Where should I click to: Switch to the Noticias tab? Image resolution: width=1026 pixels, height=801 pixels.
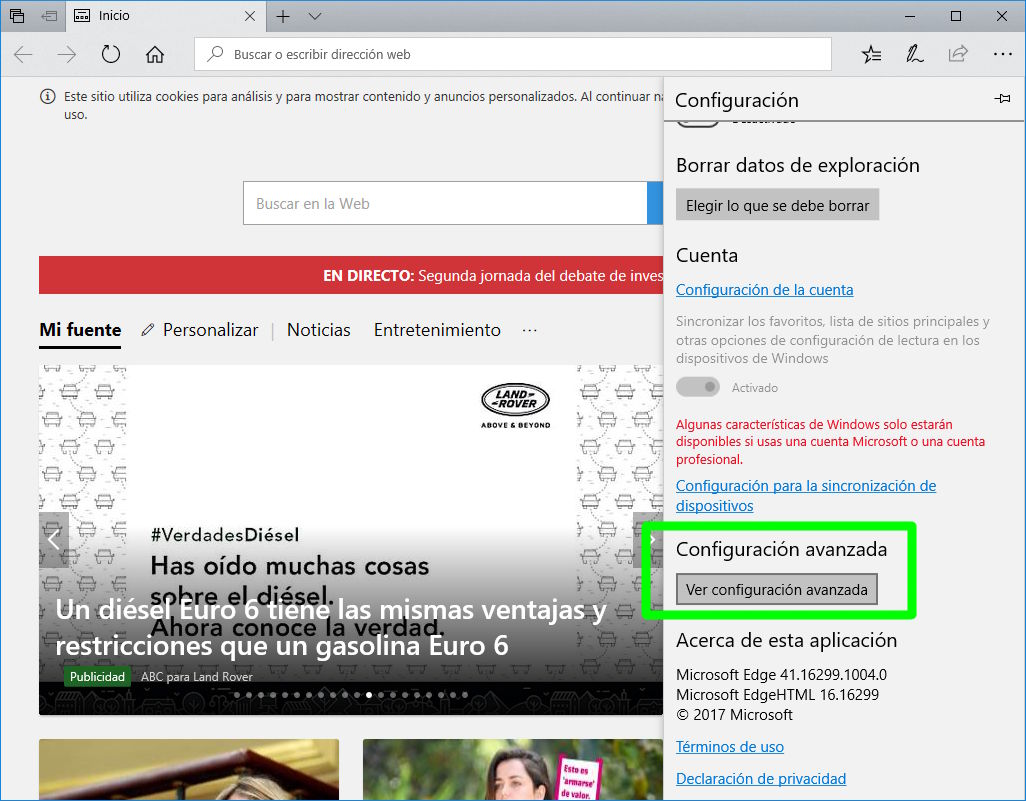[318, 330]
